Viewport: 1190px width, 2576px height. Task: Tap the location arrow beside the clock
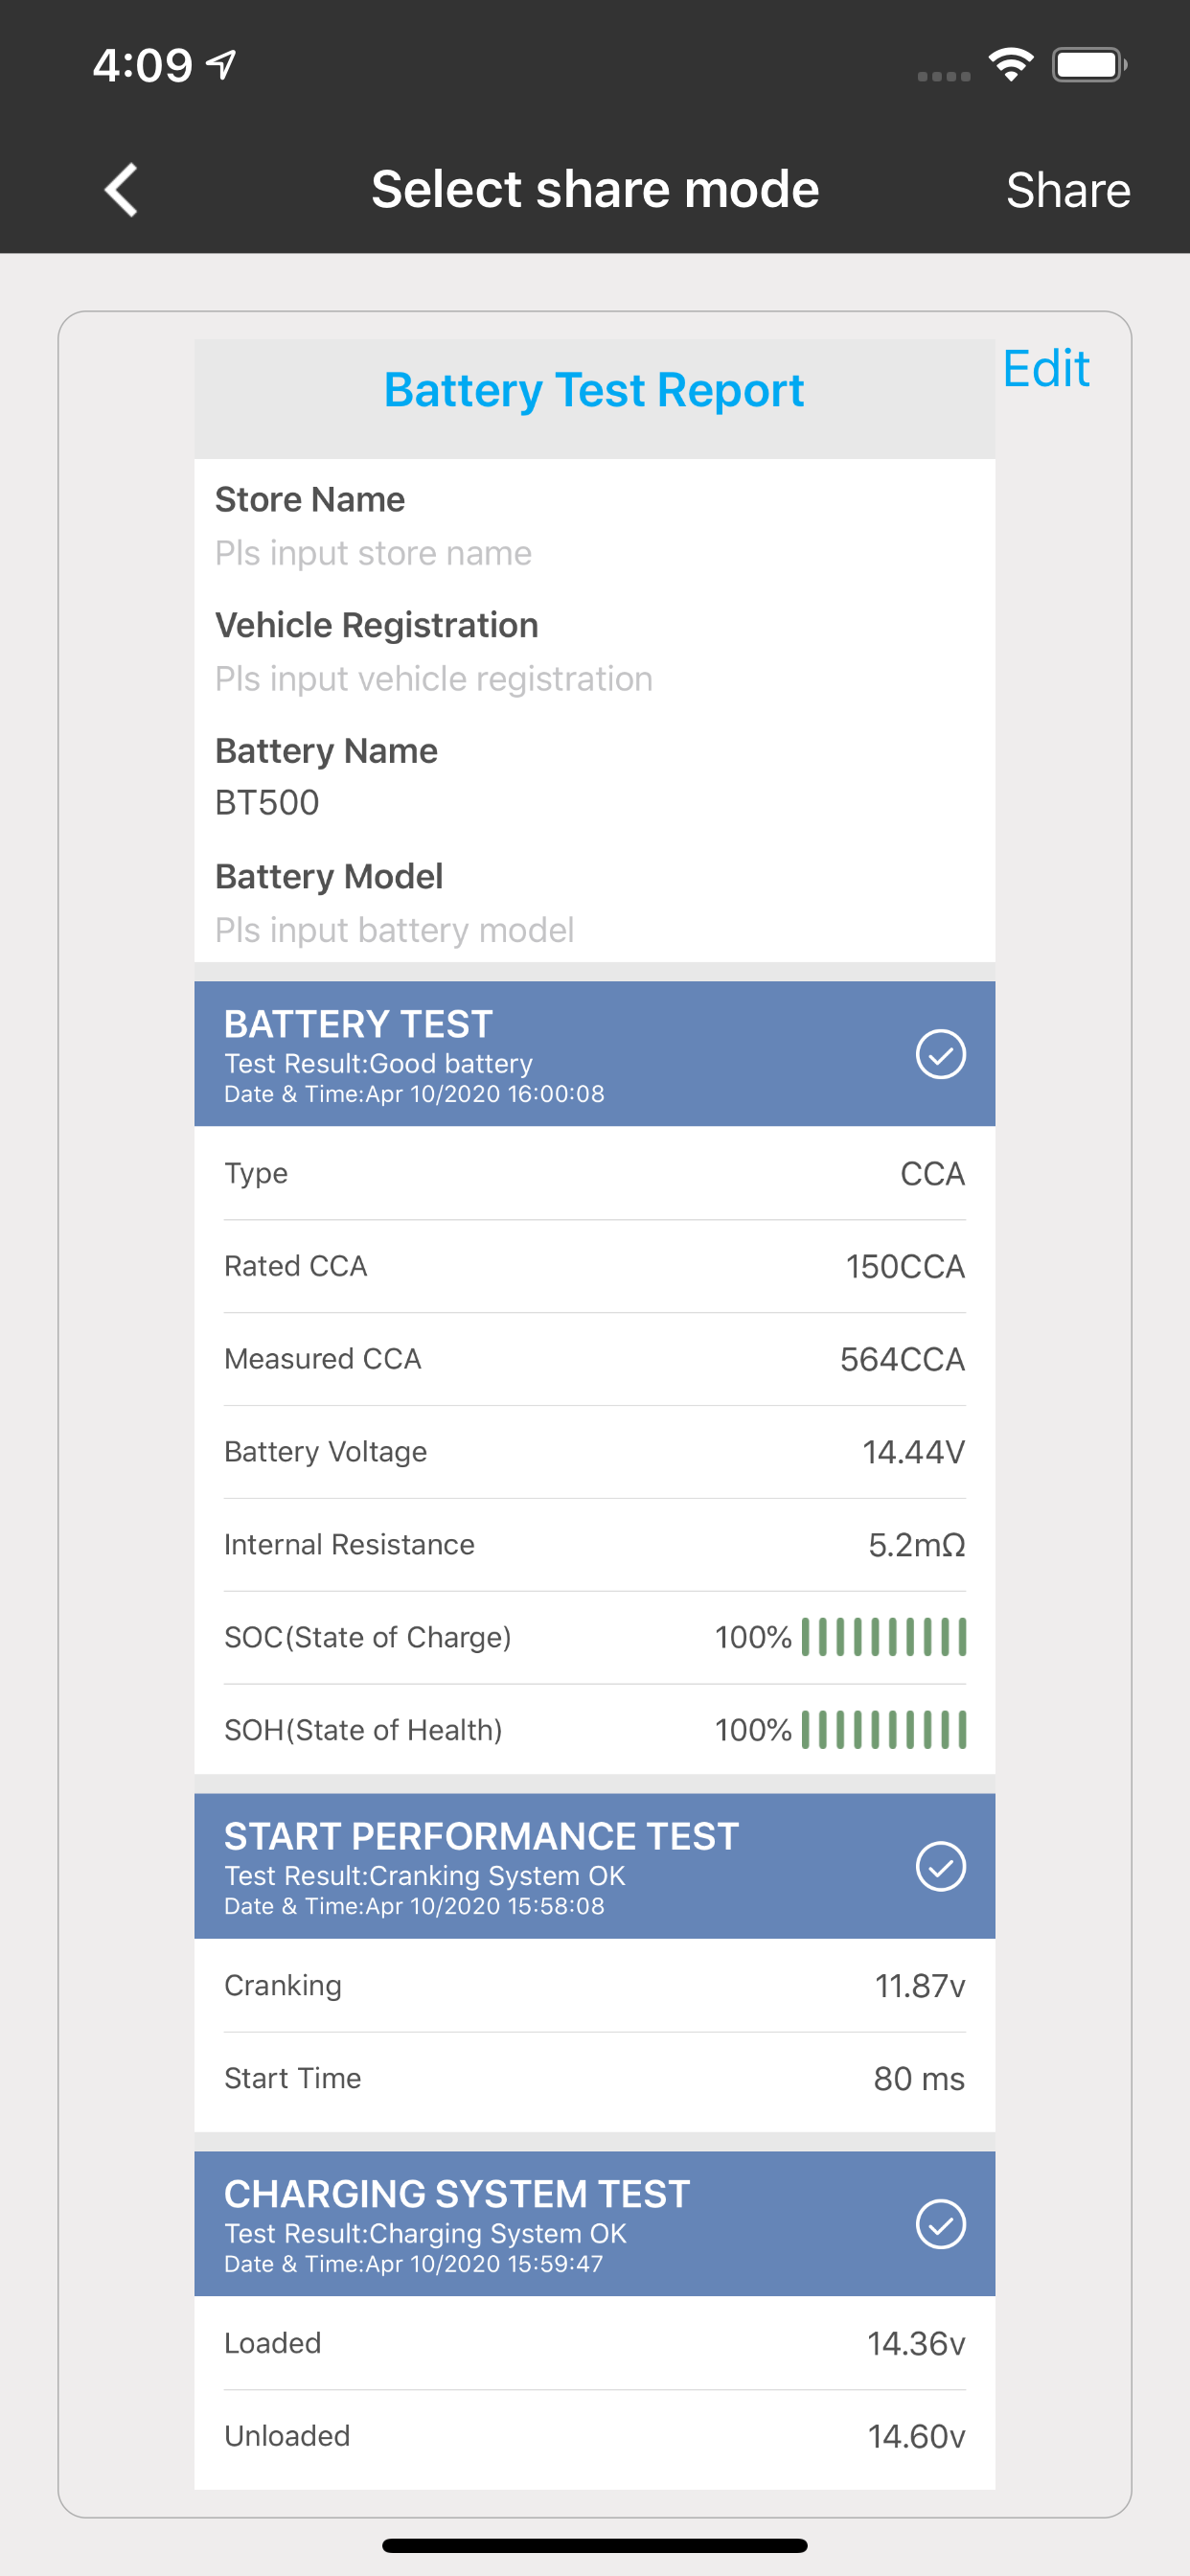222,65
